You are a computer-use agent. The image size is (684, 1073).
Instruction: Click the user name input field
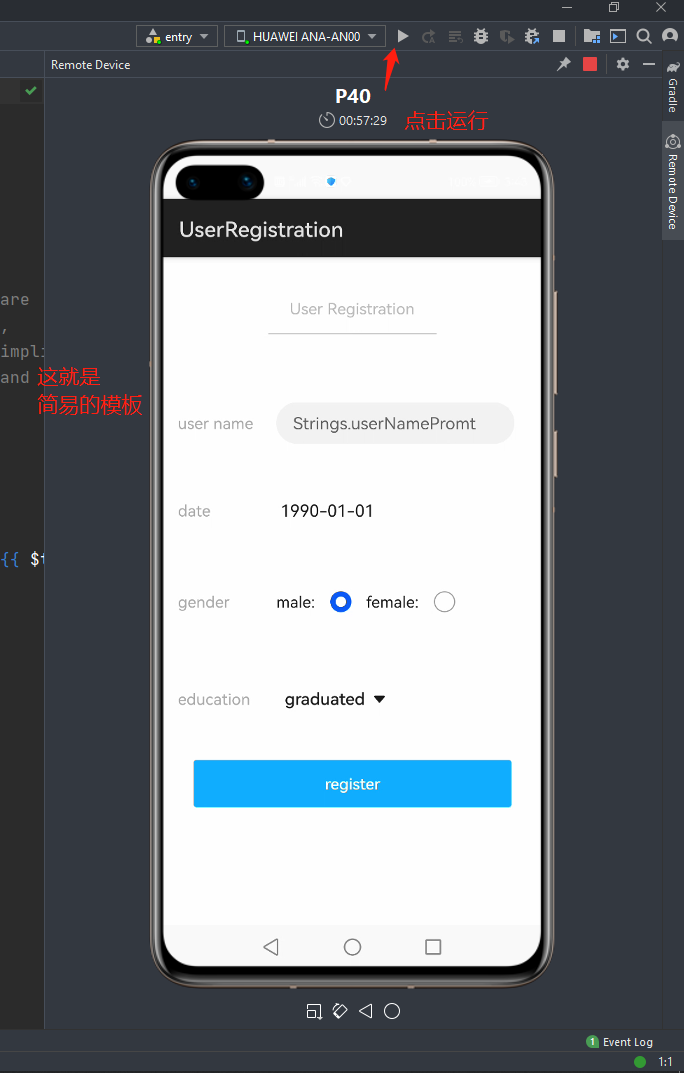pos(394,424)
